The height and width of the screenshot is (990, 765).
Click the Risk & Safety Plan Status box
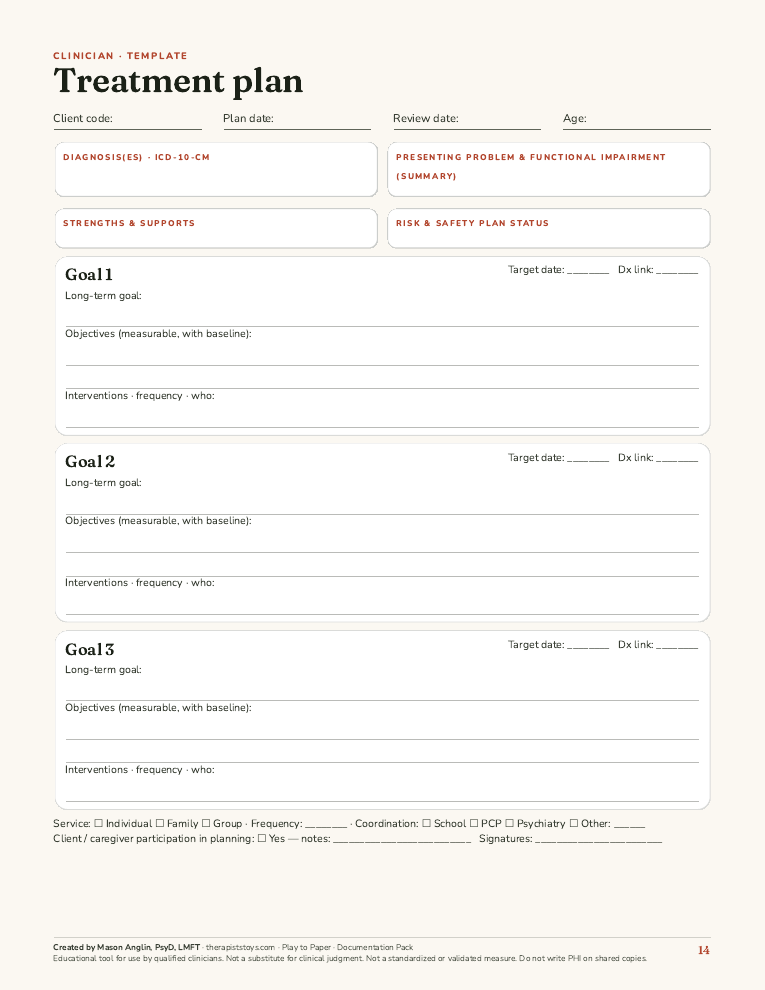[x=549, y=228]
